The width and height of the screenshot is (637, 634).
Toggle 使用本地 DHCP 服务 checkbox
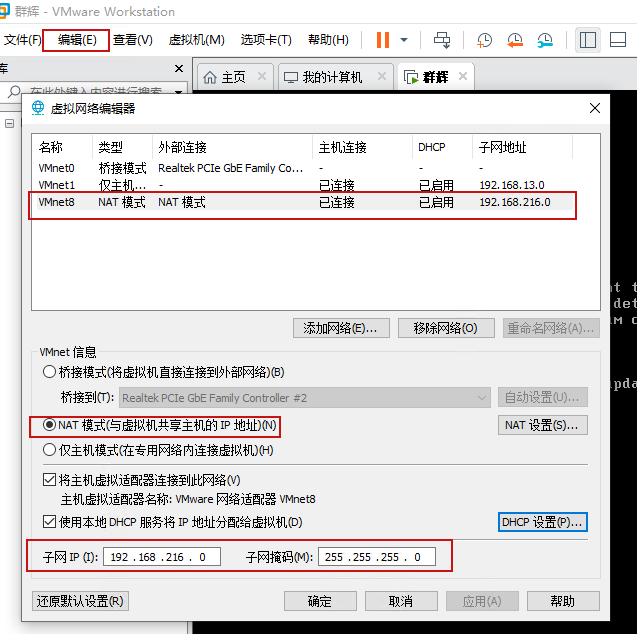tap(49, 521)
